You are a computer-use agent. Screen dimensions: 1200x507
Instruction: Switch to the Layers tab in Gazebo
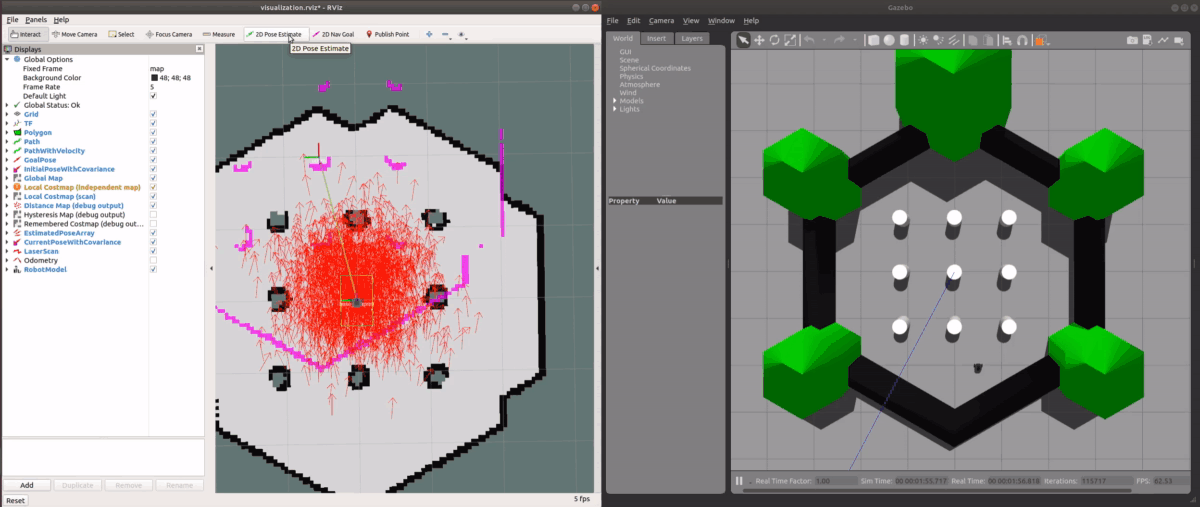(690, 38)
